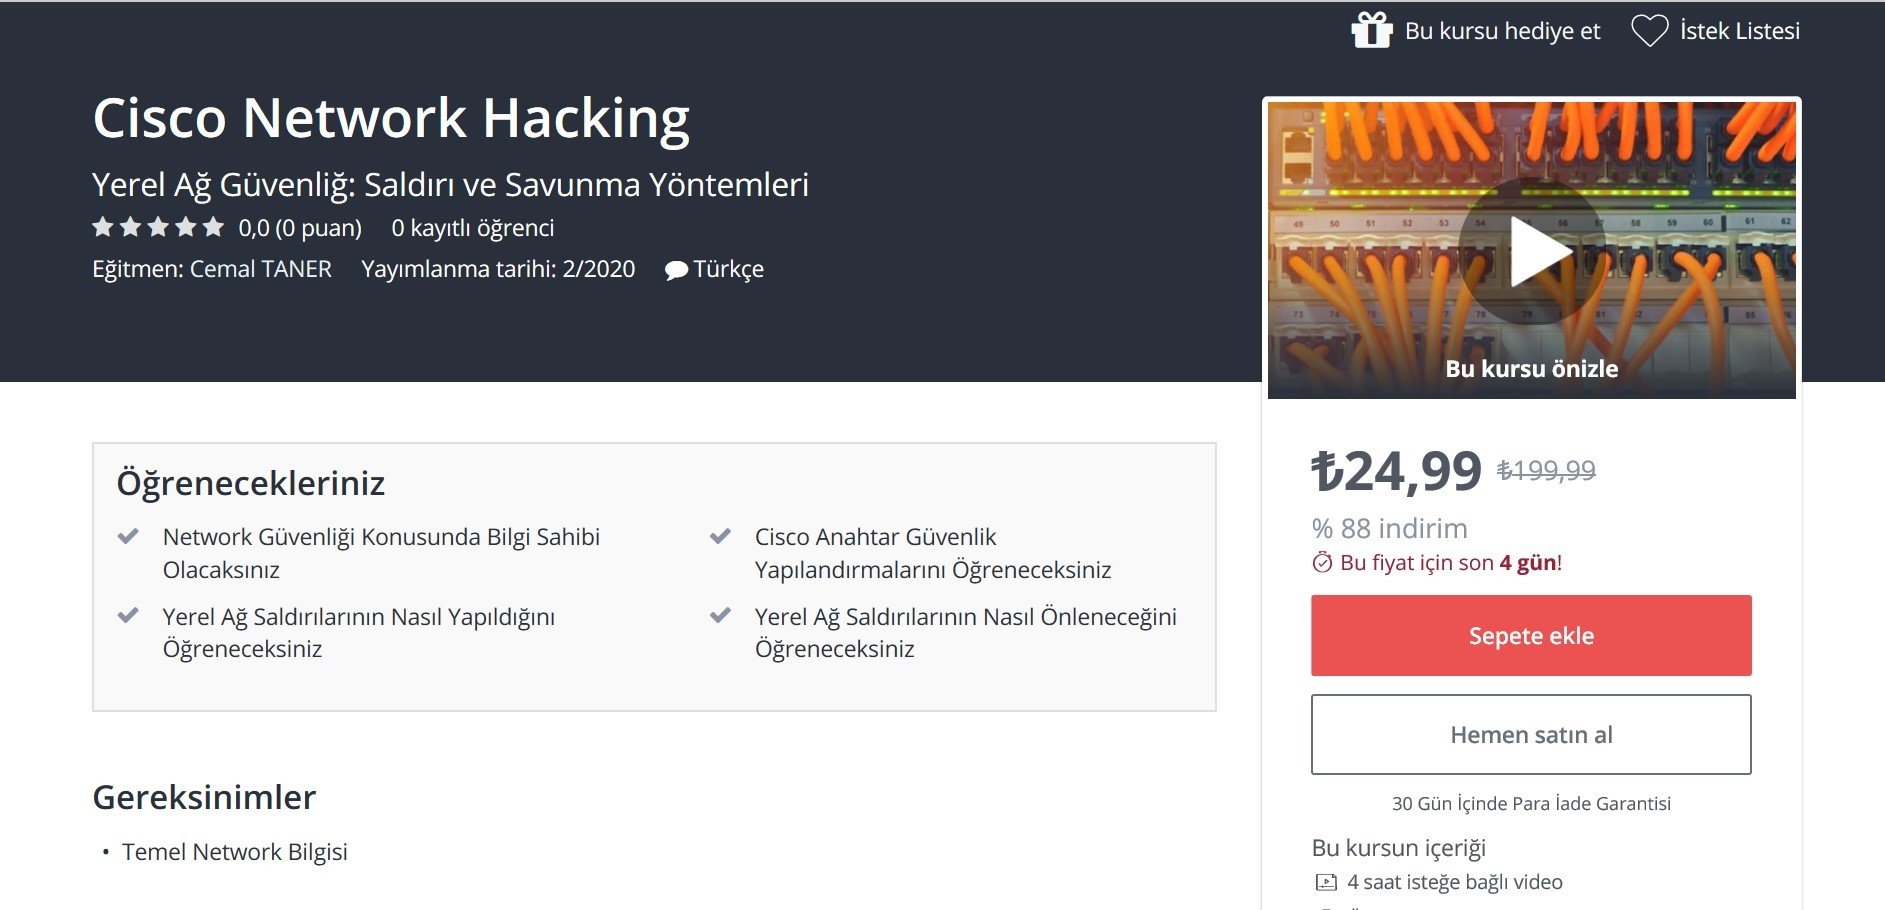
Task: Open Bu kursu hediye et link
Action: click(1502, 31)
